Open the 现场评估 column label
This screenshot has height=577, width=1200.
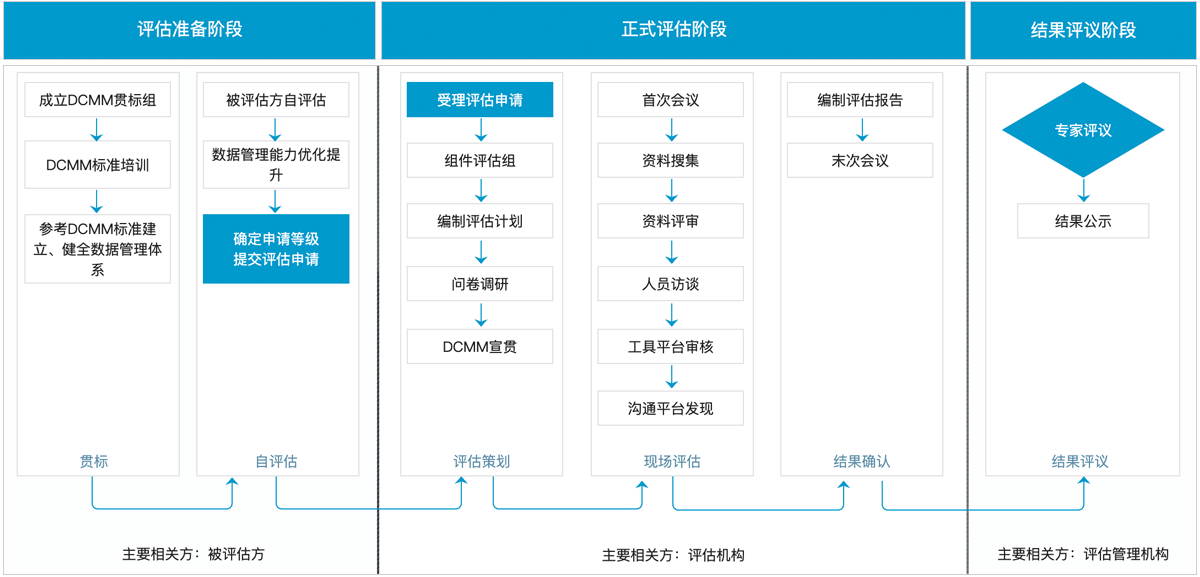point(672,461)
